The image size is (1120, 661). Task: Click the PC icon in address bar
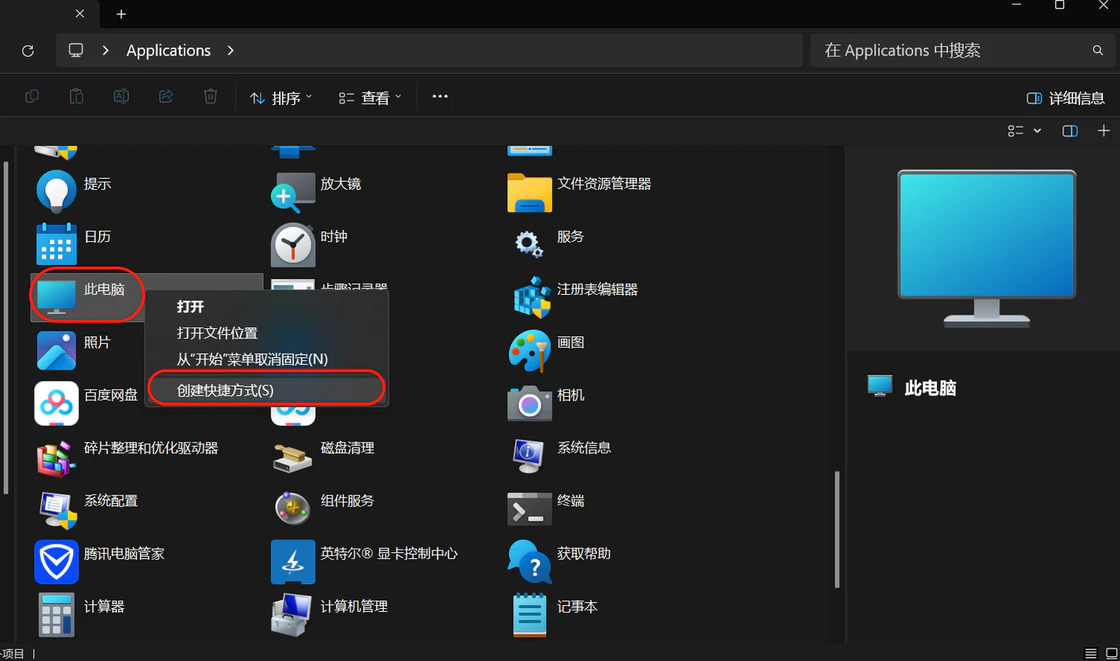pos(76,51)
